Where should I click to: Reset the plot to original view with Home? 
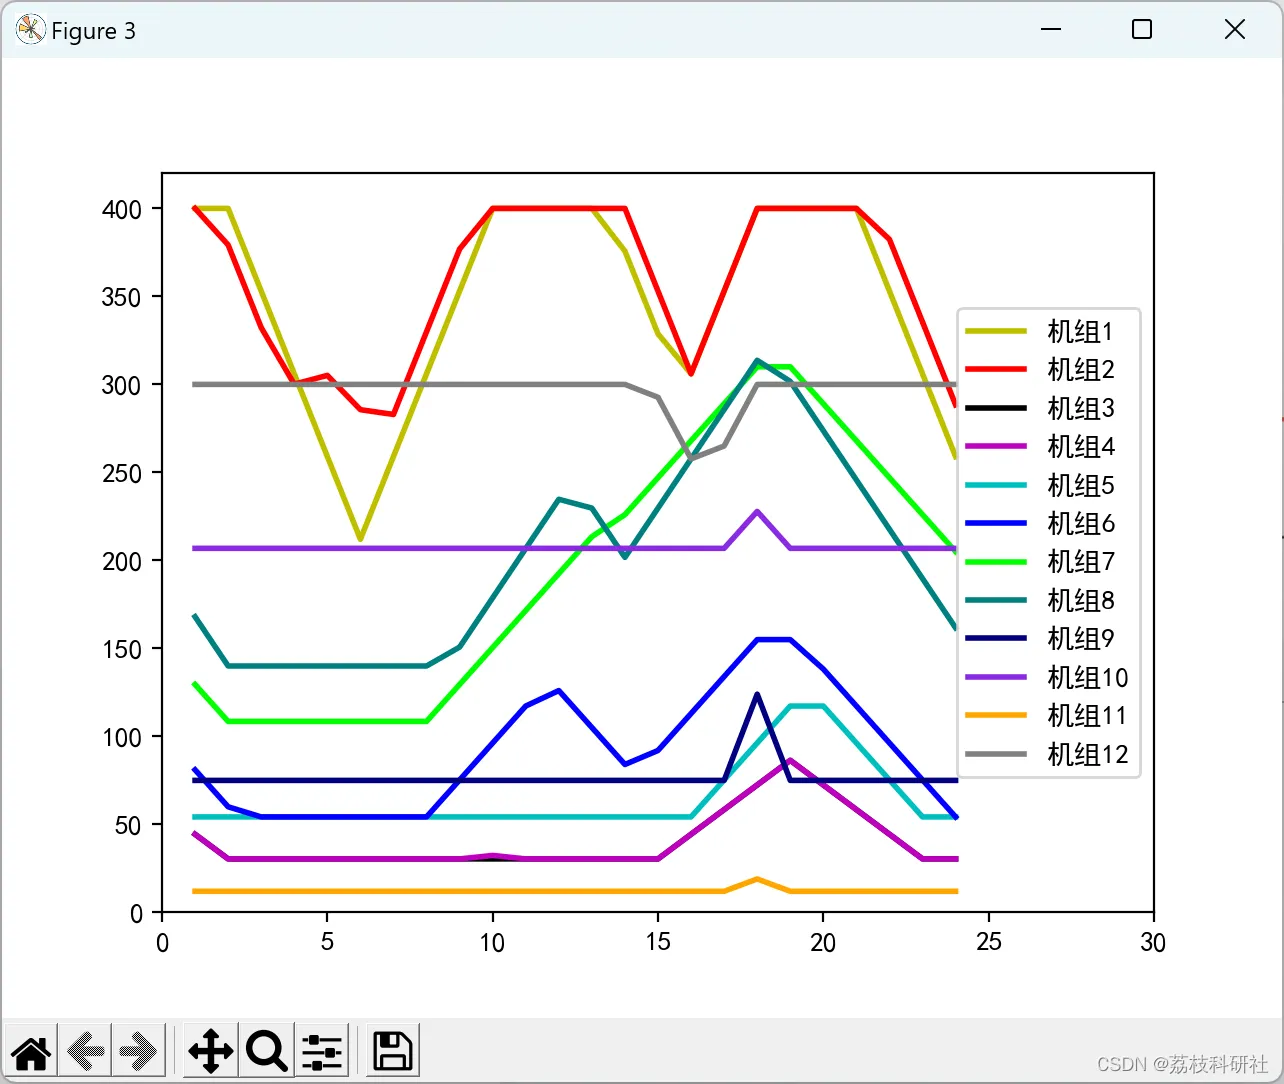pos(31,1051)
